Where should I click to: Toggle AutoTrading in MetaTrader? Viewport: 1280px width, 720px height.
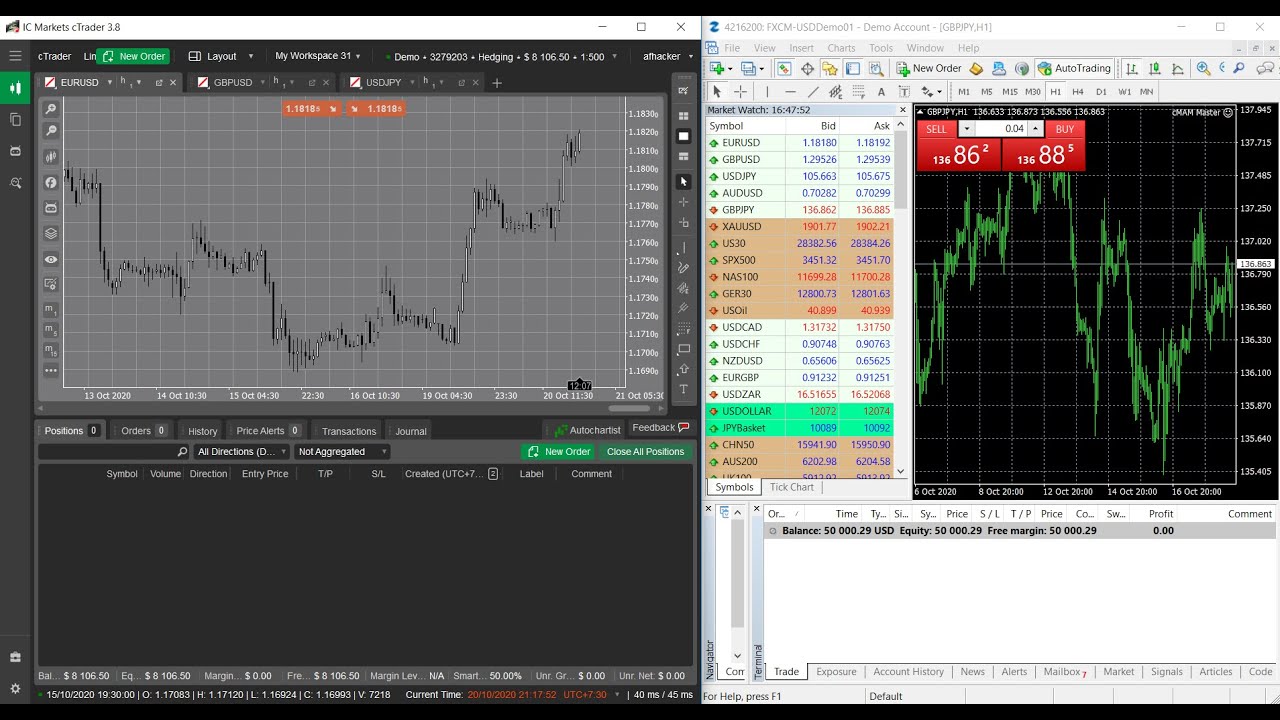click(x=1074, y=68)
